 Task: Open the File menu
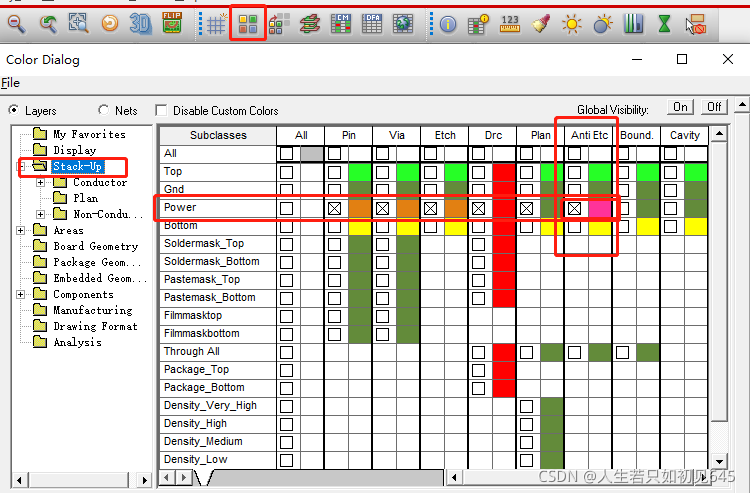10,83
